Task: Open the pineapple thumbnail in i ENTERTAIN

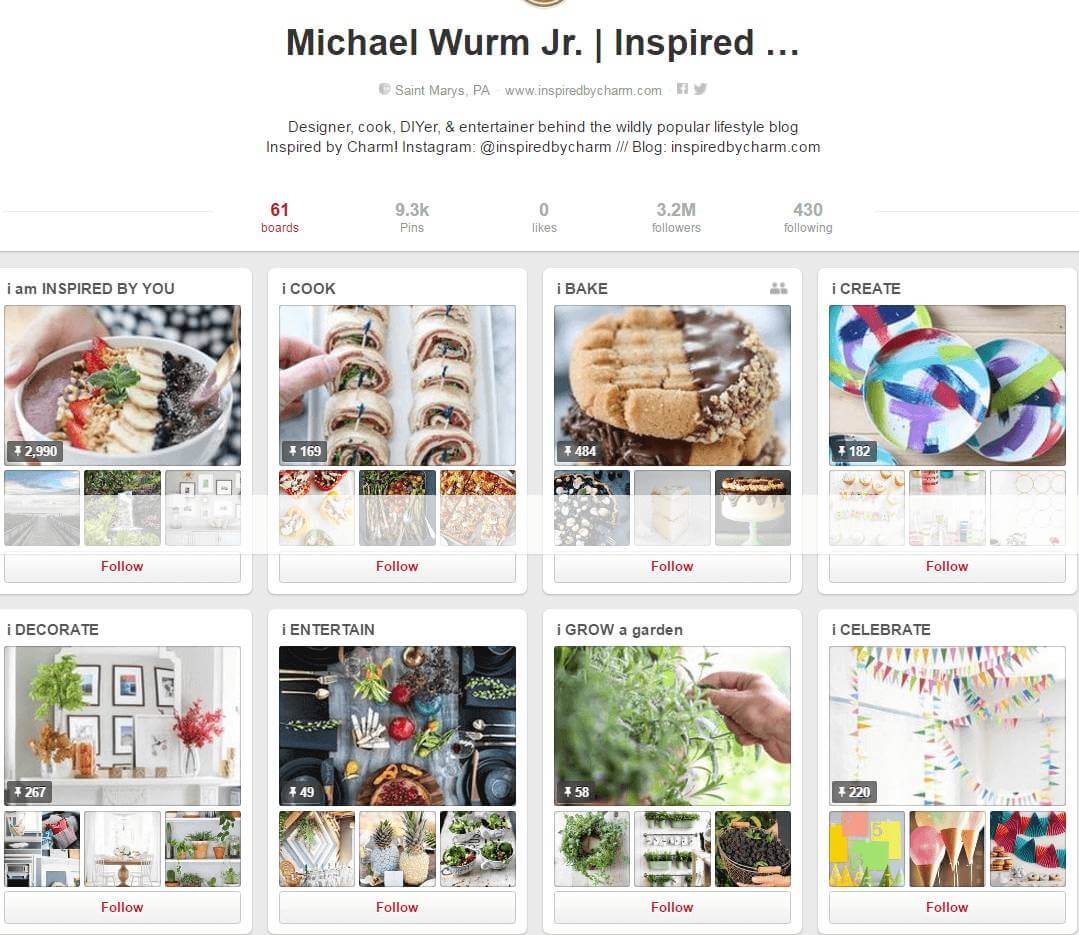Action: [x=397, y=848]
